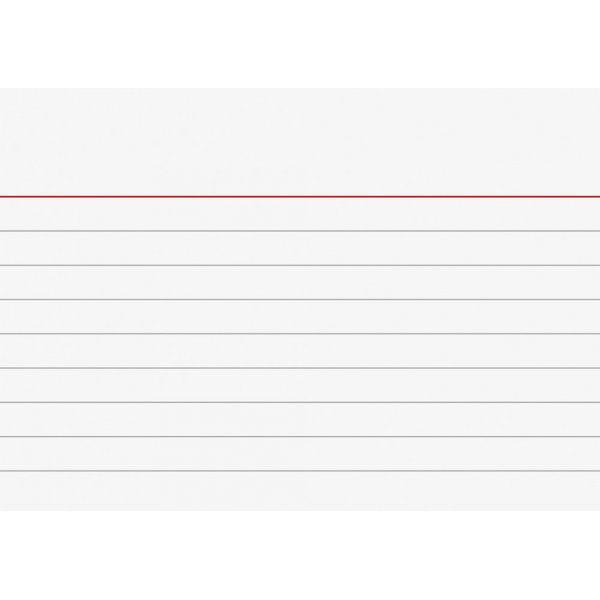Screen dimensions: 600x600
Task: Click the card's bottom margin below the last line
Action: pyautogui.click(x=300, y=490)
